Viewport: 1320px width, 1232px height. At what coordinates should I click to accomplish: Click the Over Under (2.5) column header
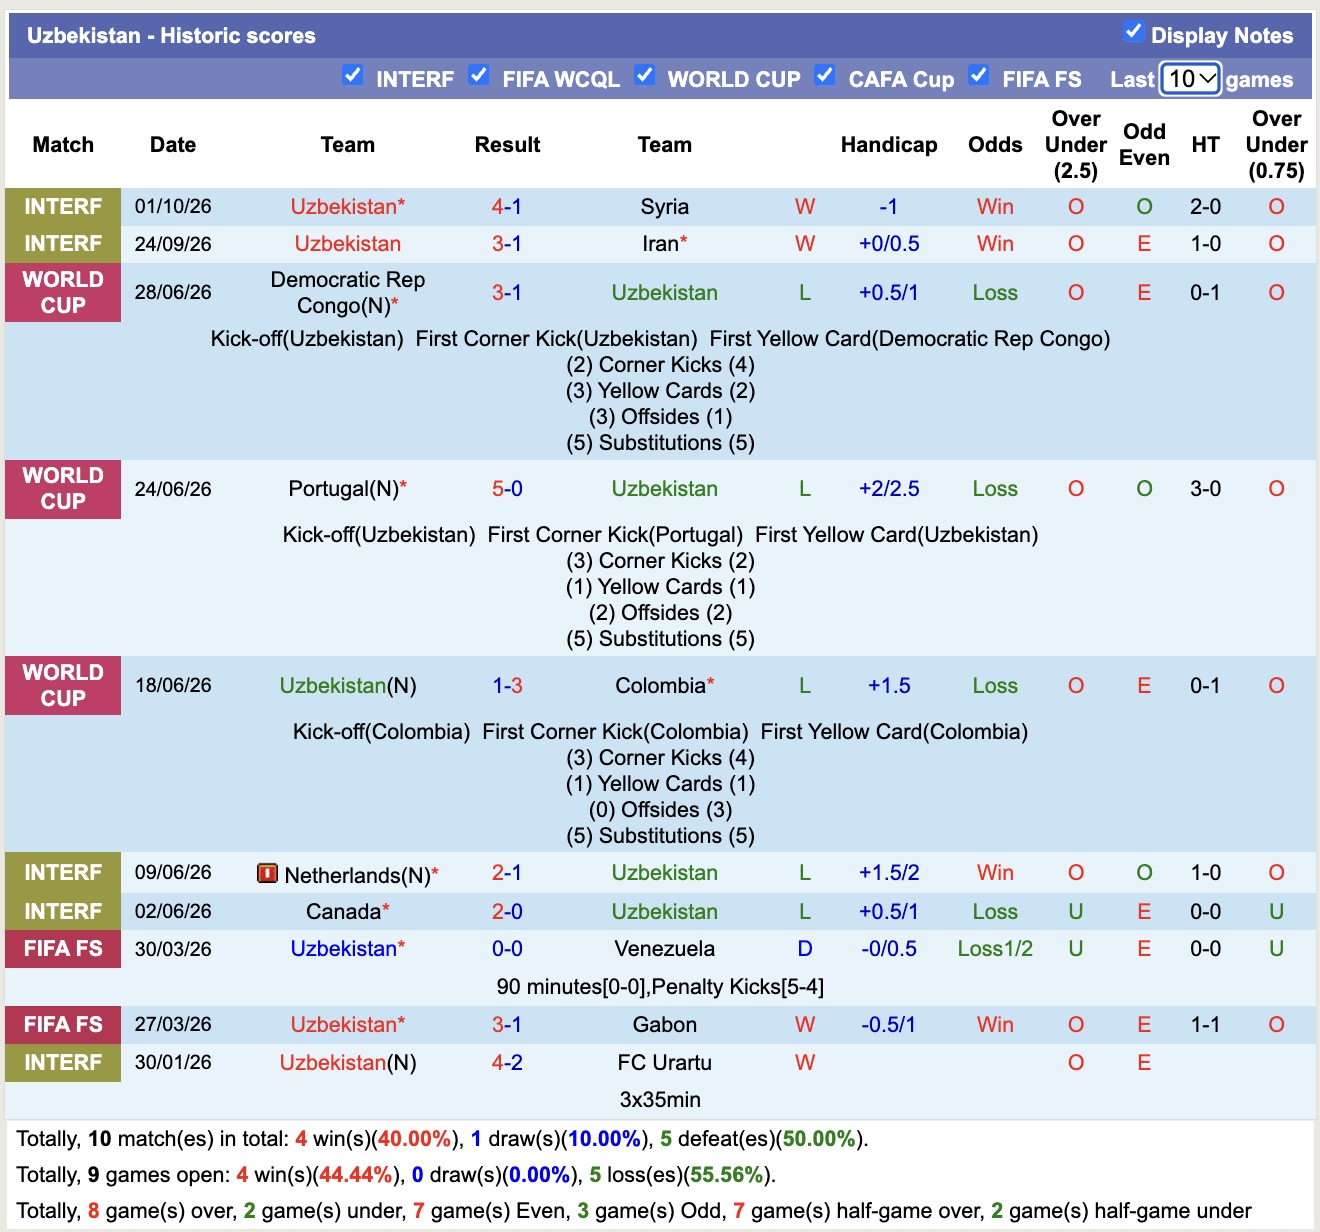point(1076,145)
